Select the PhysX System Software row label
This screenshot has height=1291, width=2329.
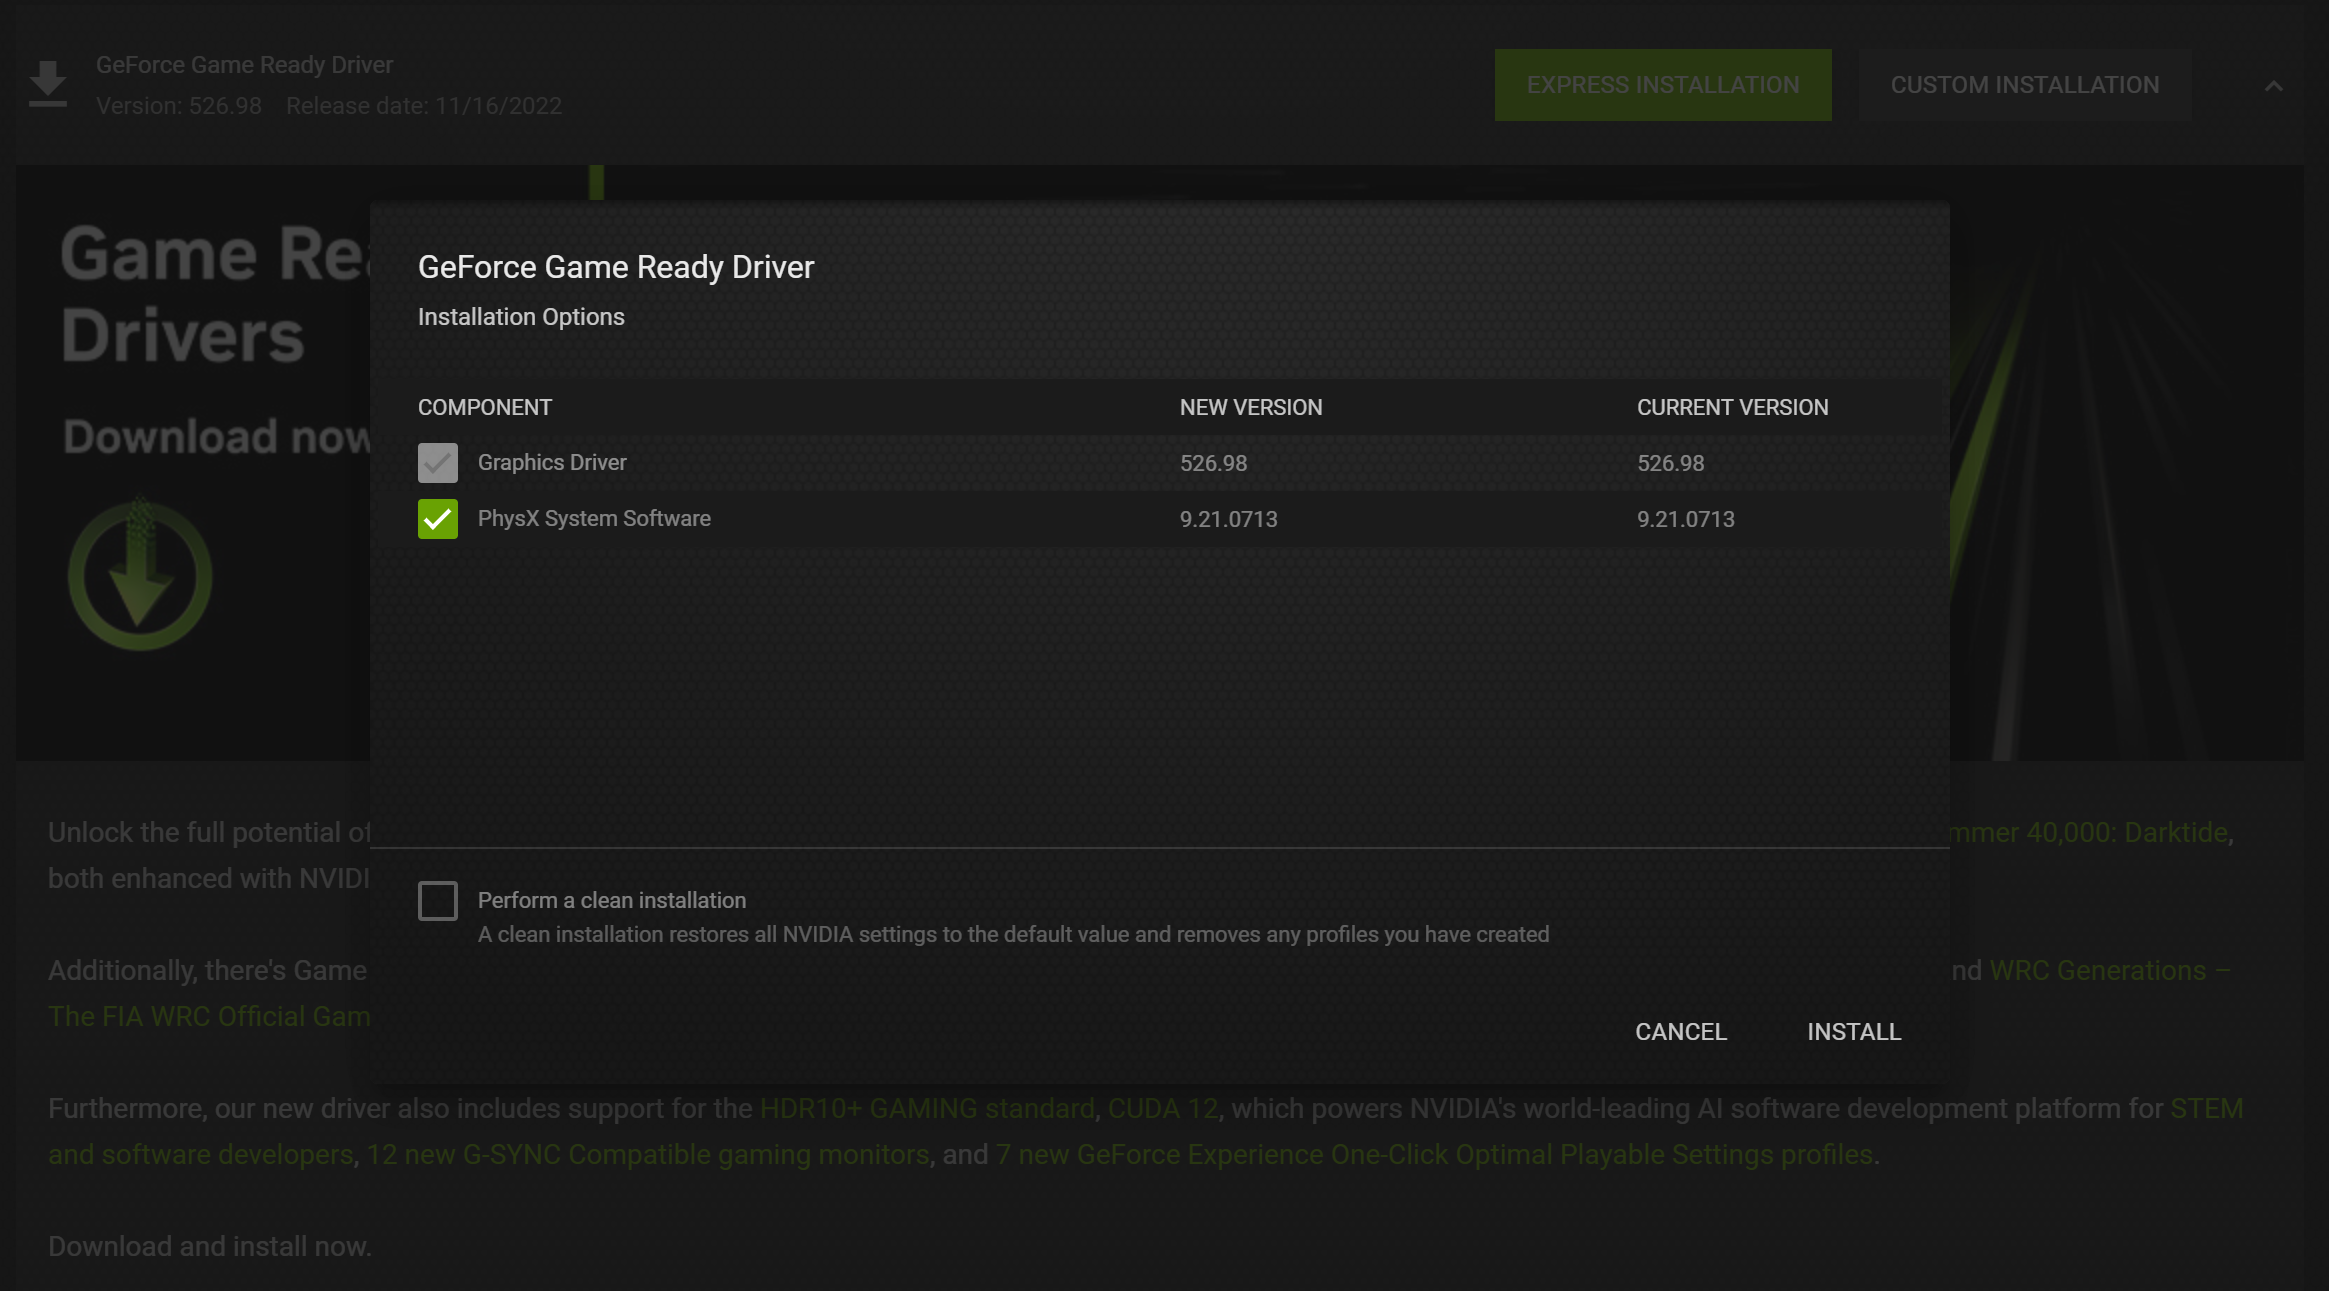point(594,518)
